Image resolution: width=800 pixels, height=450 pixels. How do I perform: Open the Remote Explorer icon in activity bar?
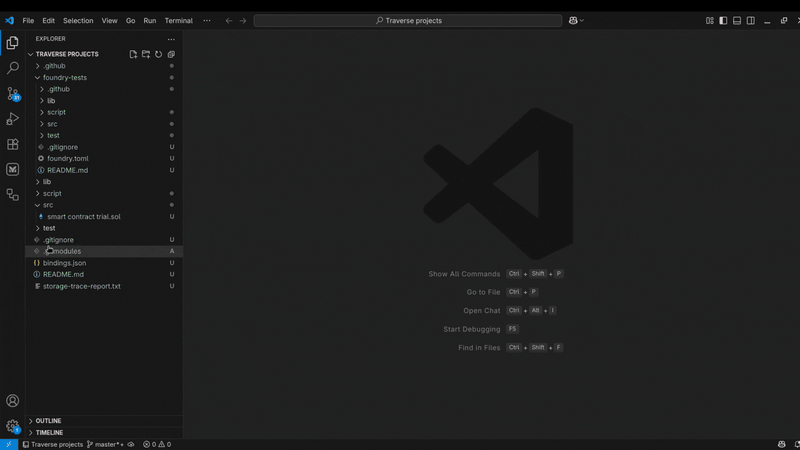(x=12, y=194)
